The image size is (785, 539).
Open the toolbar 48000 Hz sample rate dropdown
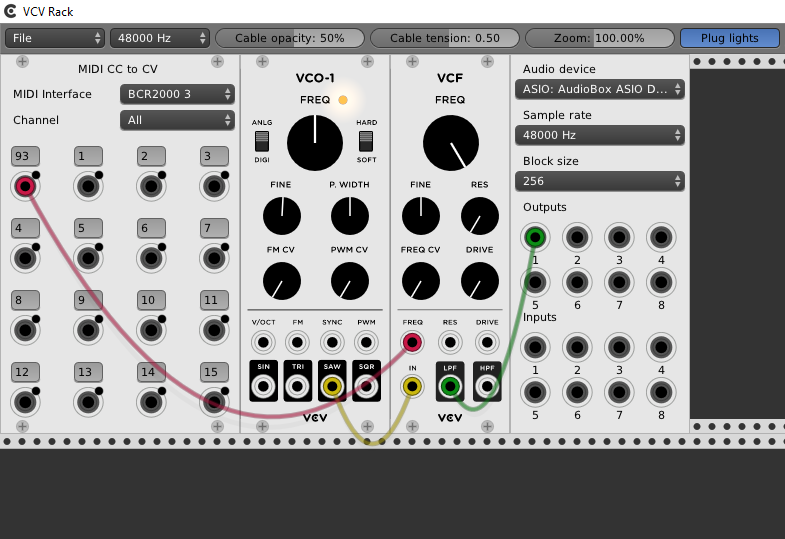(159, 38)
